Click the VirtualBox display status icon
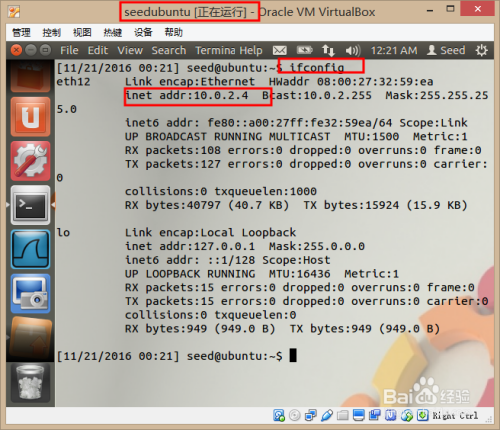The height and width of the screenshot is (430, 500). (x=358, y=415)
